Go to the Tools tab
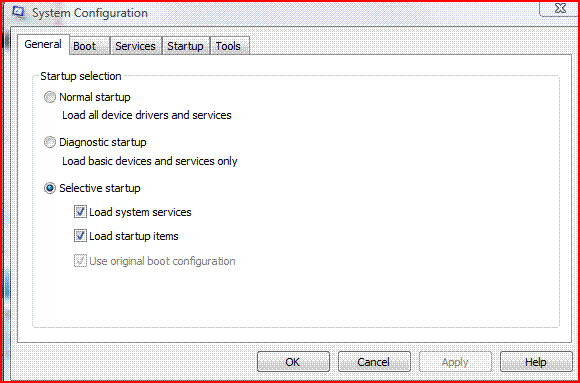This screenshot has height=383, width=580. click(230, 46)
